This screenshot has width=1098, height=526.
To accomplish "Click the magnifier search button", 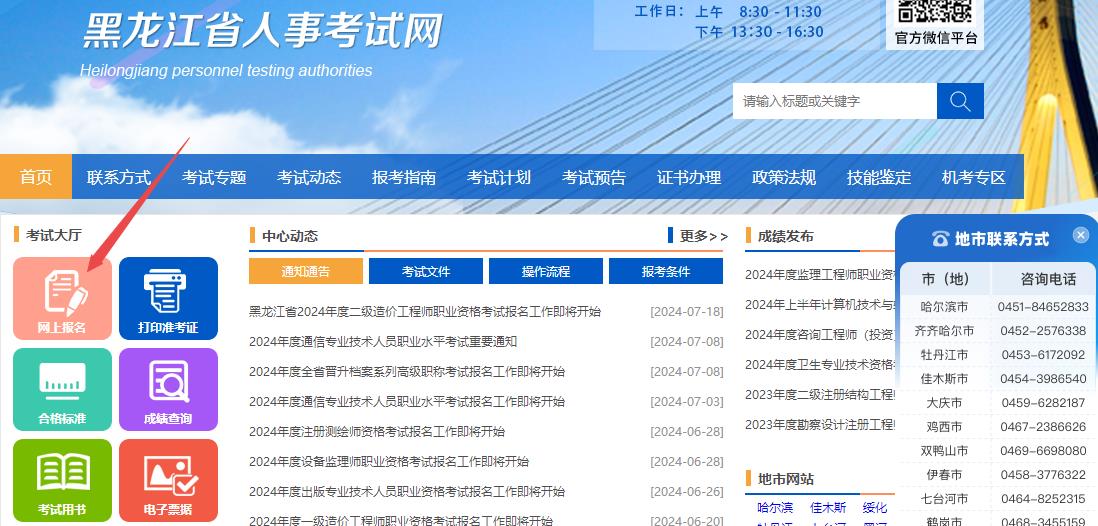I will (x=960, y=101).
